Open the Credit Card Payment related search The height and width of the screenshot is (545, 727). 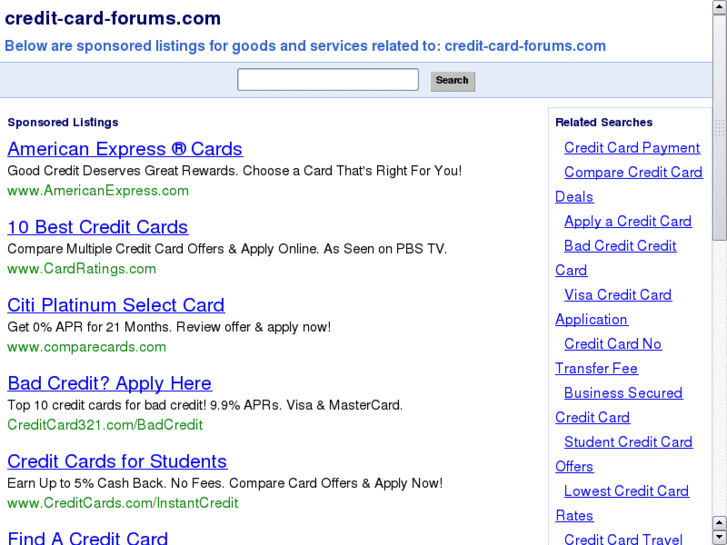click(x=631, y=148)
